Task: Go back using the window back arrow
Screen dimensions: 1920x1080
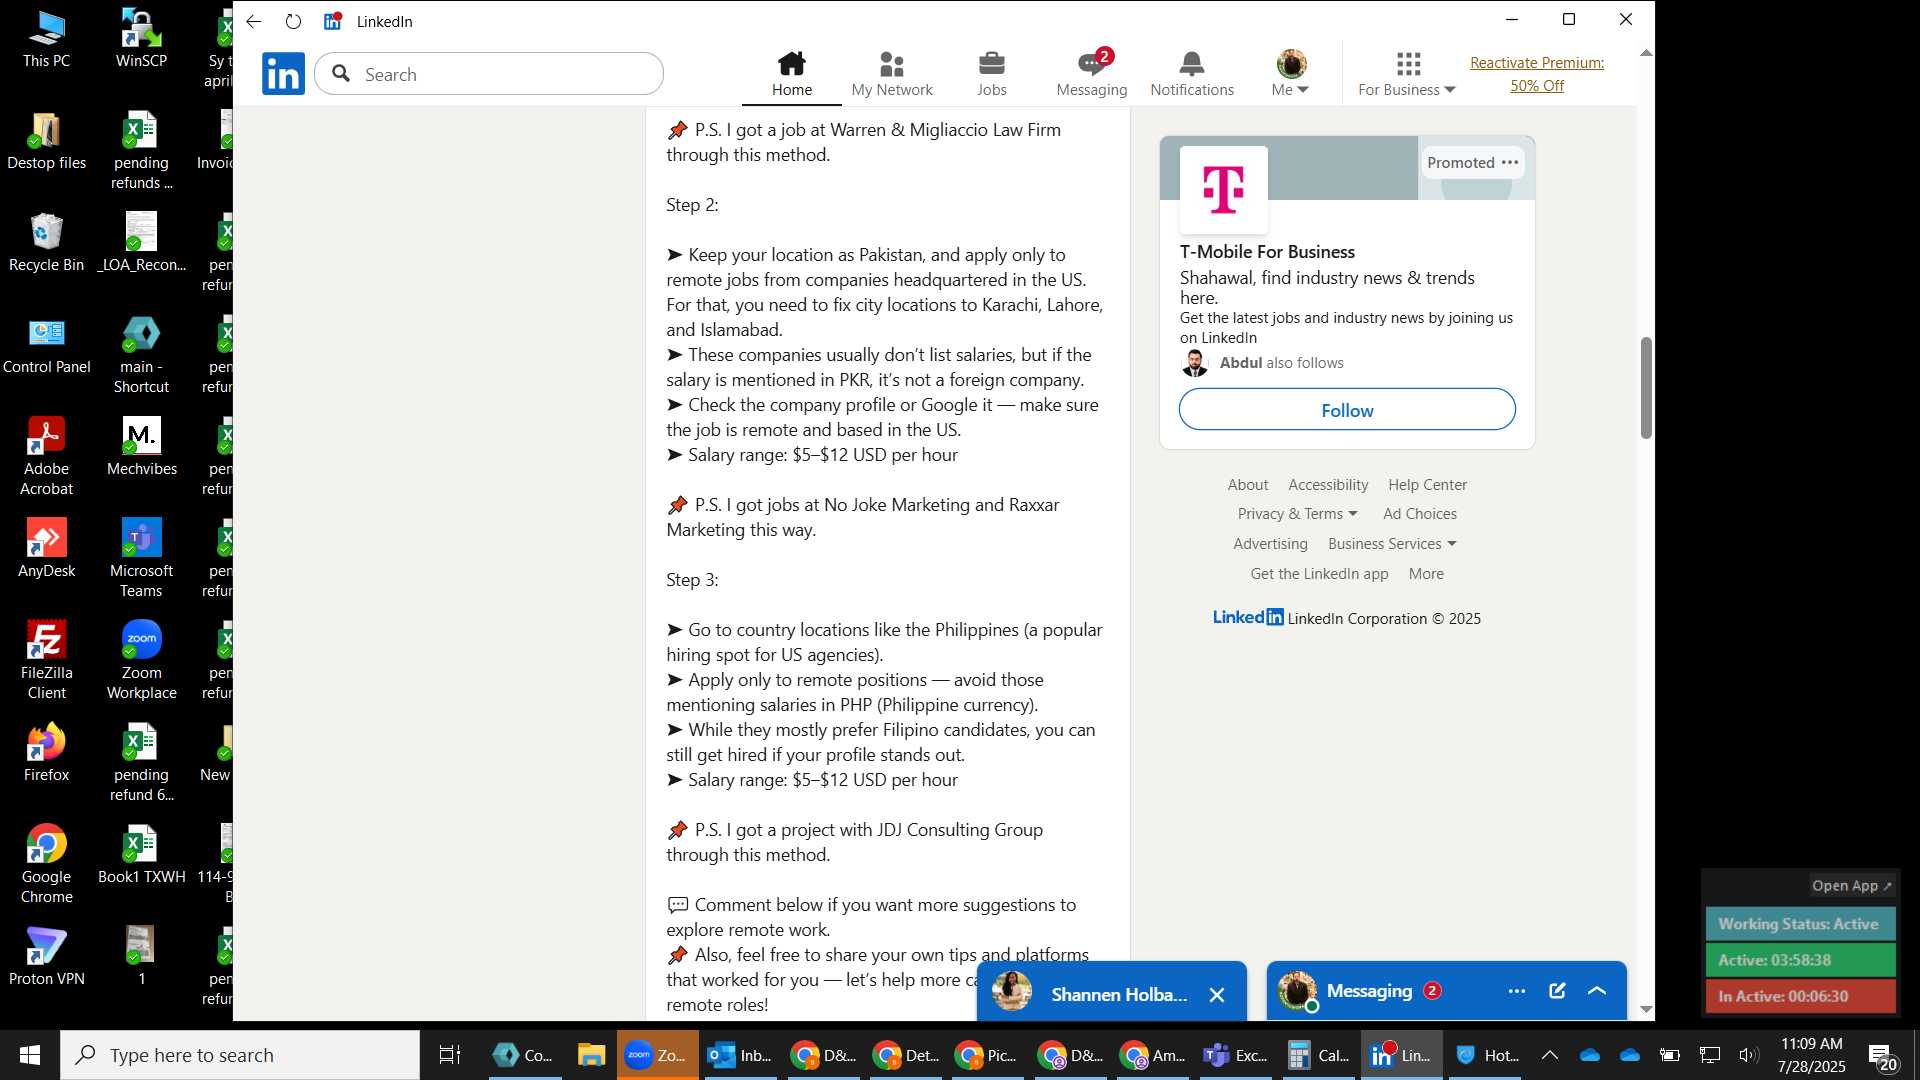Action: tap(254, 21)
